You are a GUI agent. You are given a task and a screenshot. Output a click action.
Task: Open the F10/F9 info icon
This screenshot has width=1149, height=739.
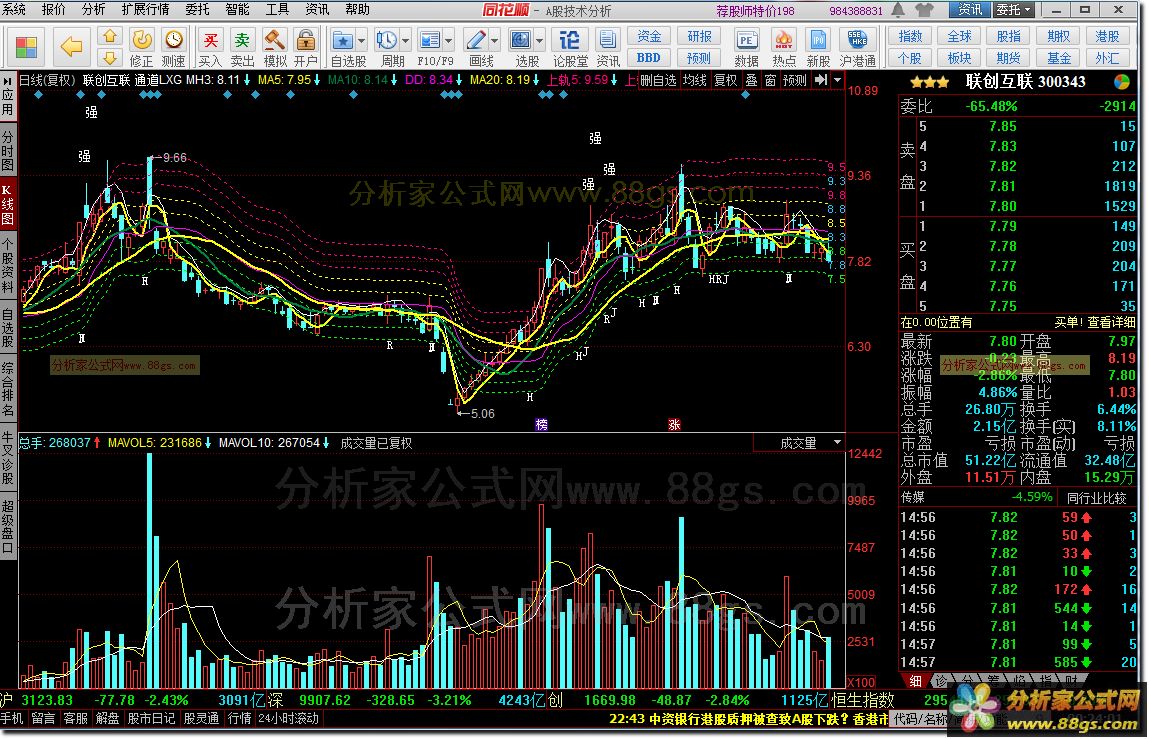pyautogui.click(x=430, y=40)
